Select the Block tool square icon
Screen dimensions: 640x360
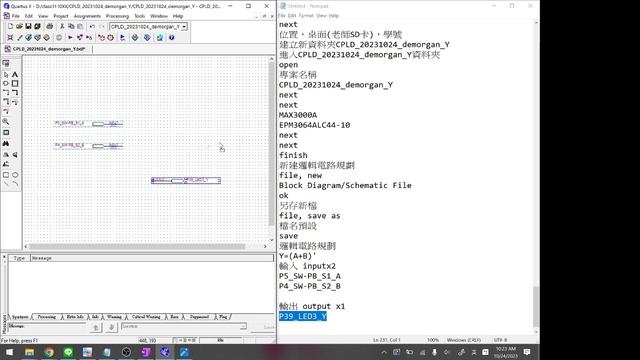tap(15, 83)
